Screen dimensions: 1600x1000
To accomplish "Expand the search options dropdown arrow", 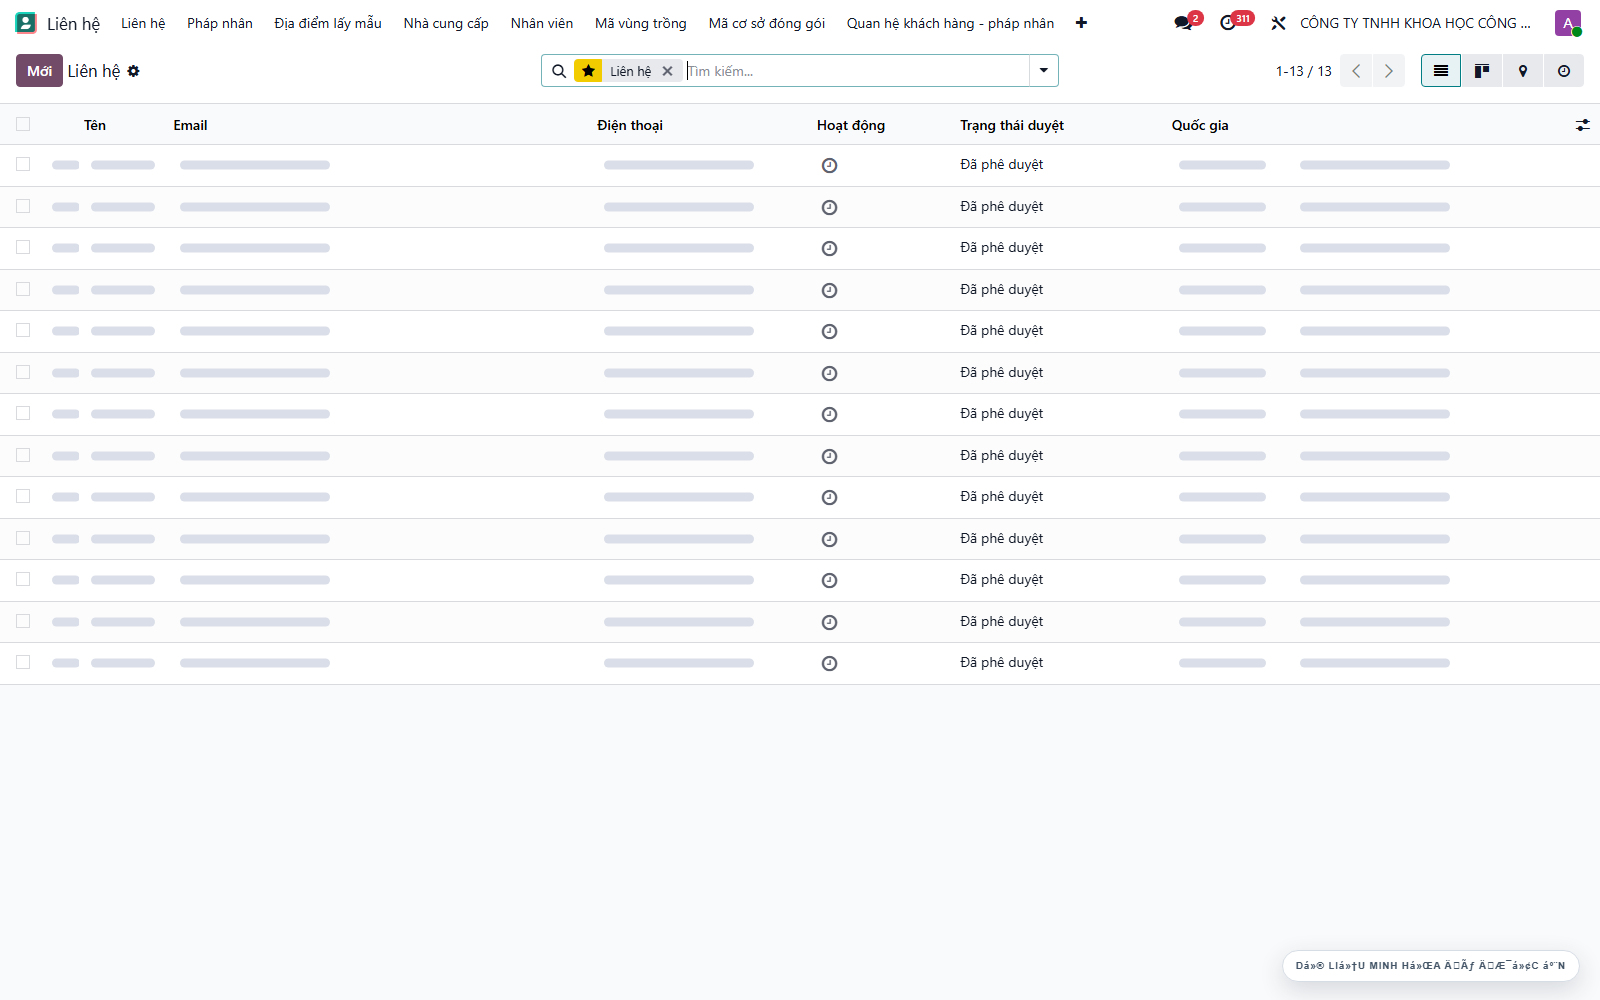I will (1043, 71).
